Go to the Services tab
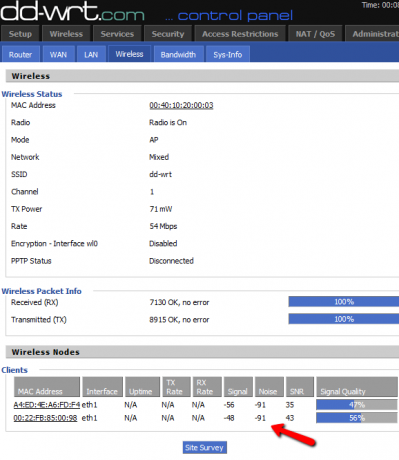The width and height of the screenshot is (399, 460). 117,34
